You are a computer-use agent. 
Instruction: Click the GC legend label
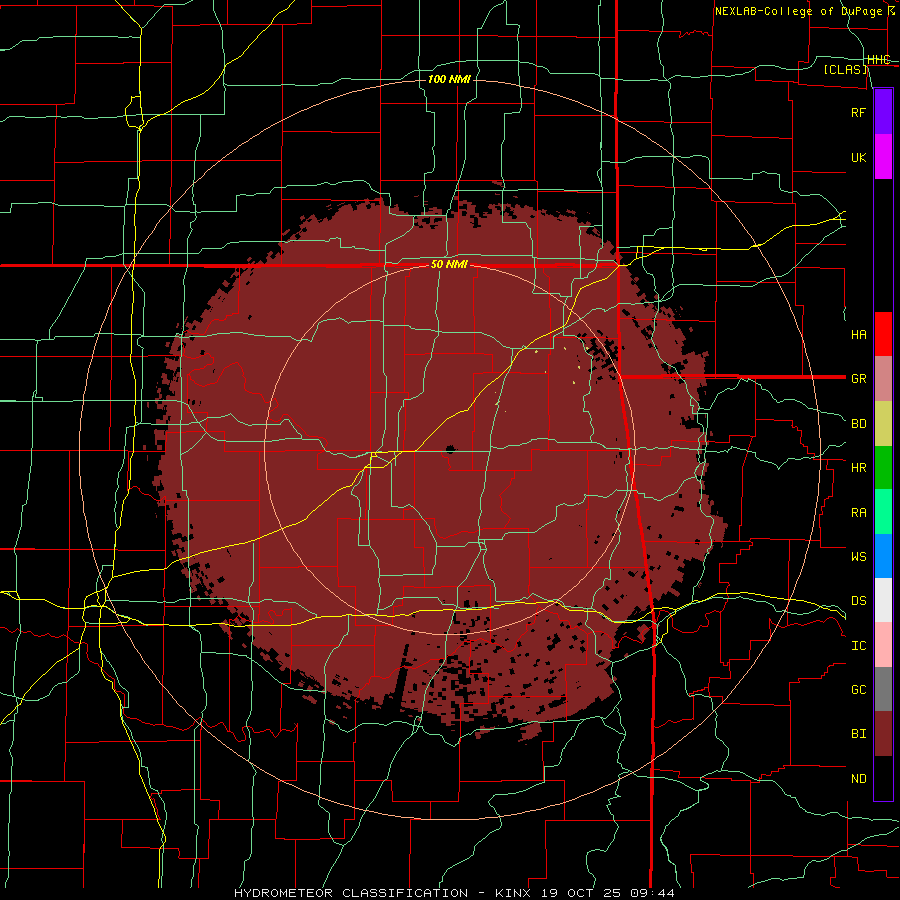858,690
